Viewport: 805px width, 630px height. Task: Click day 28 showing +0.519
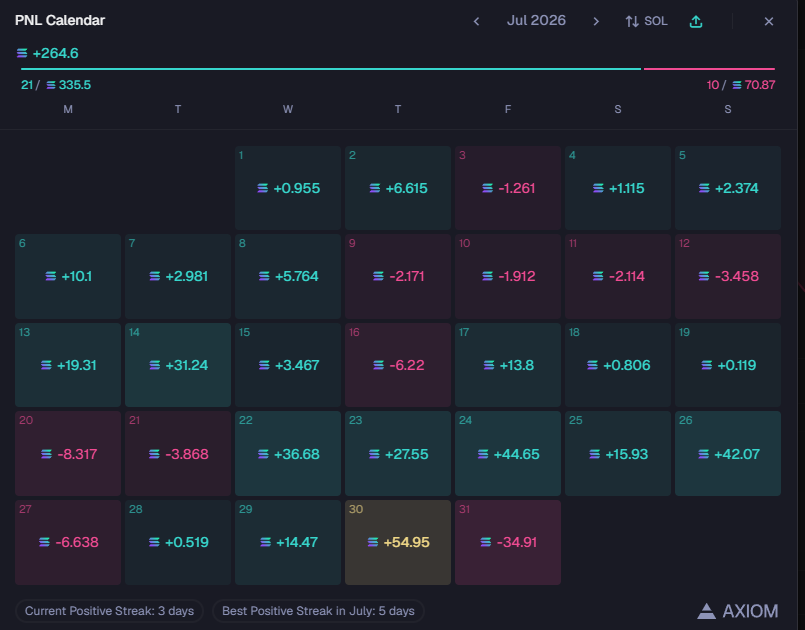point(178,542)
